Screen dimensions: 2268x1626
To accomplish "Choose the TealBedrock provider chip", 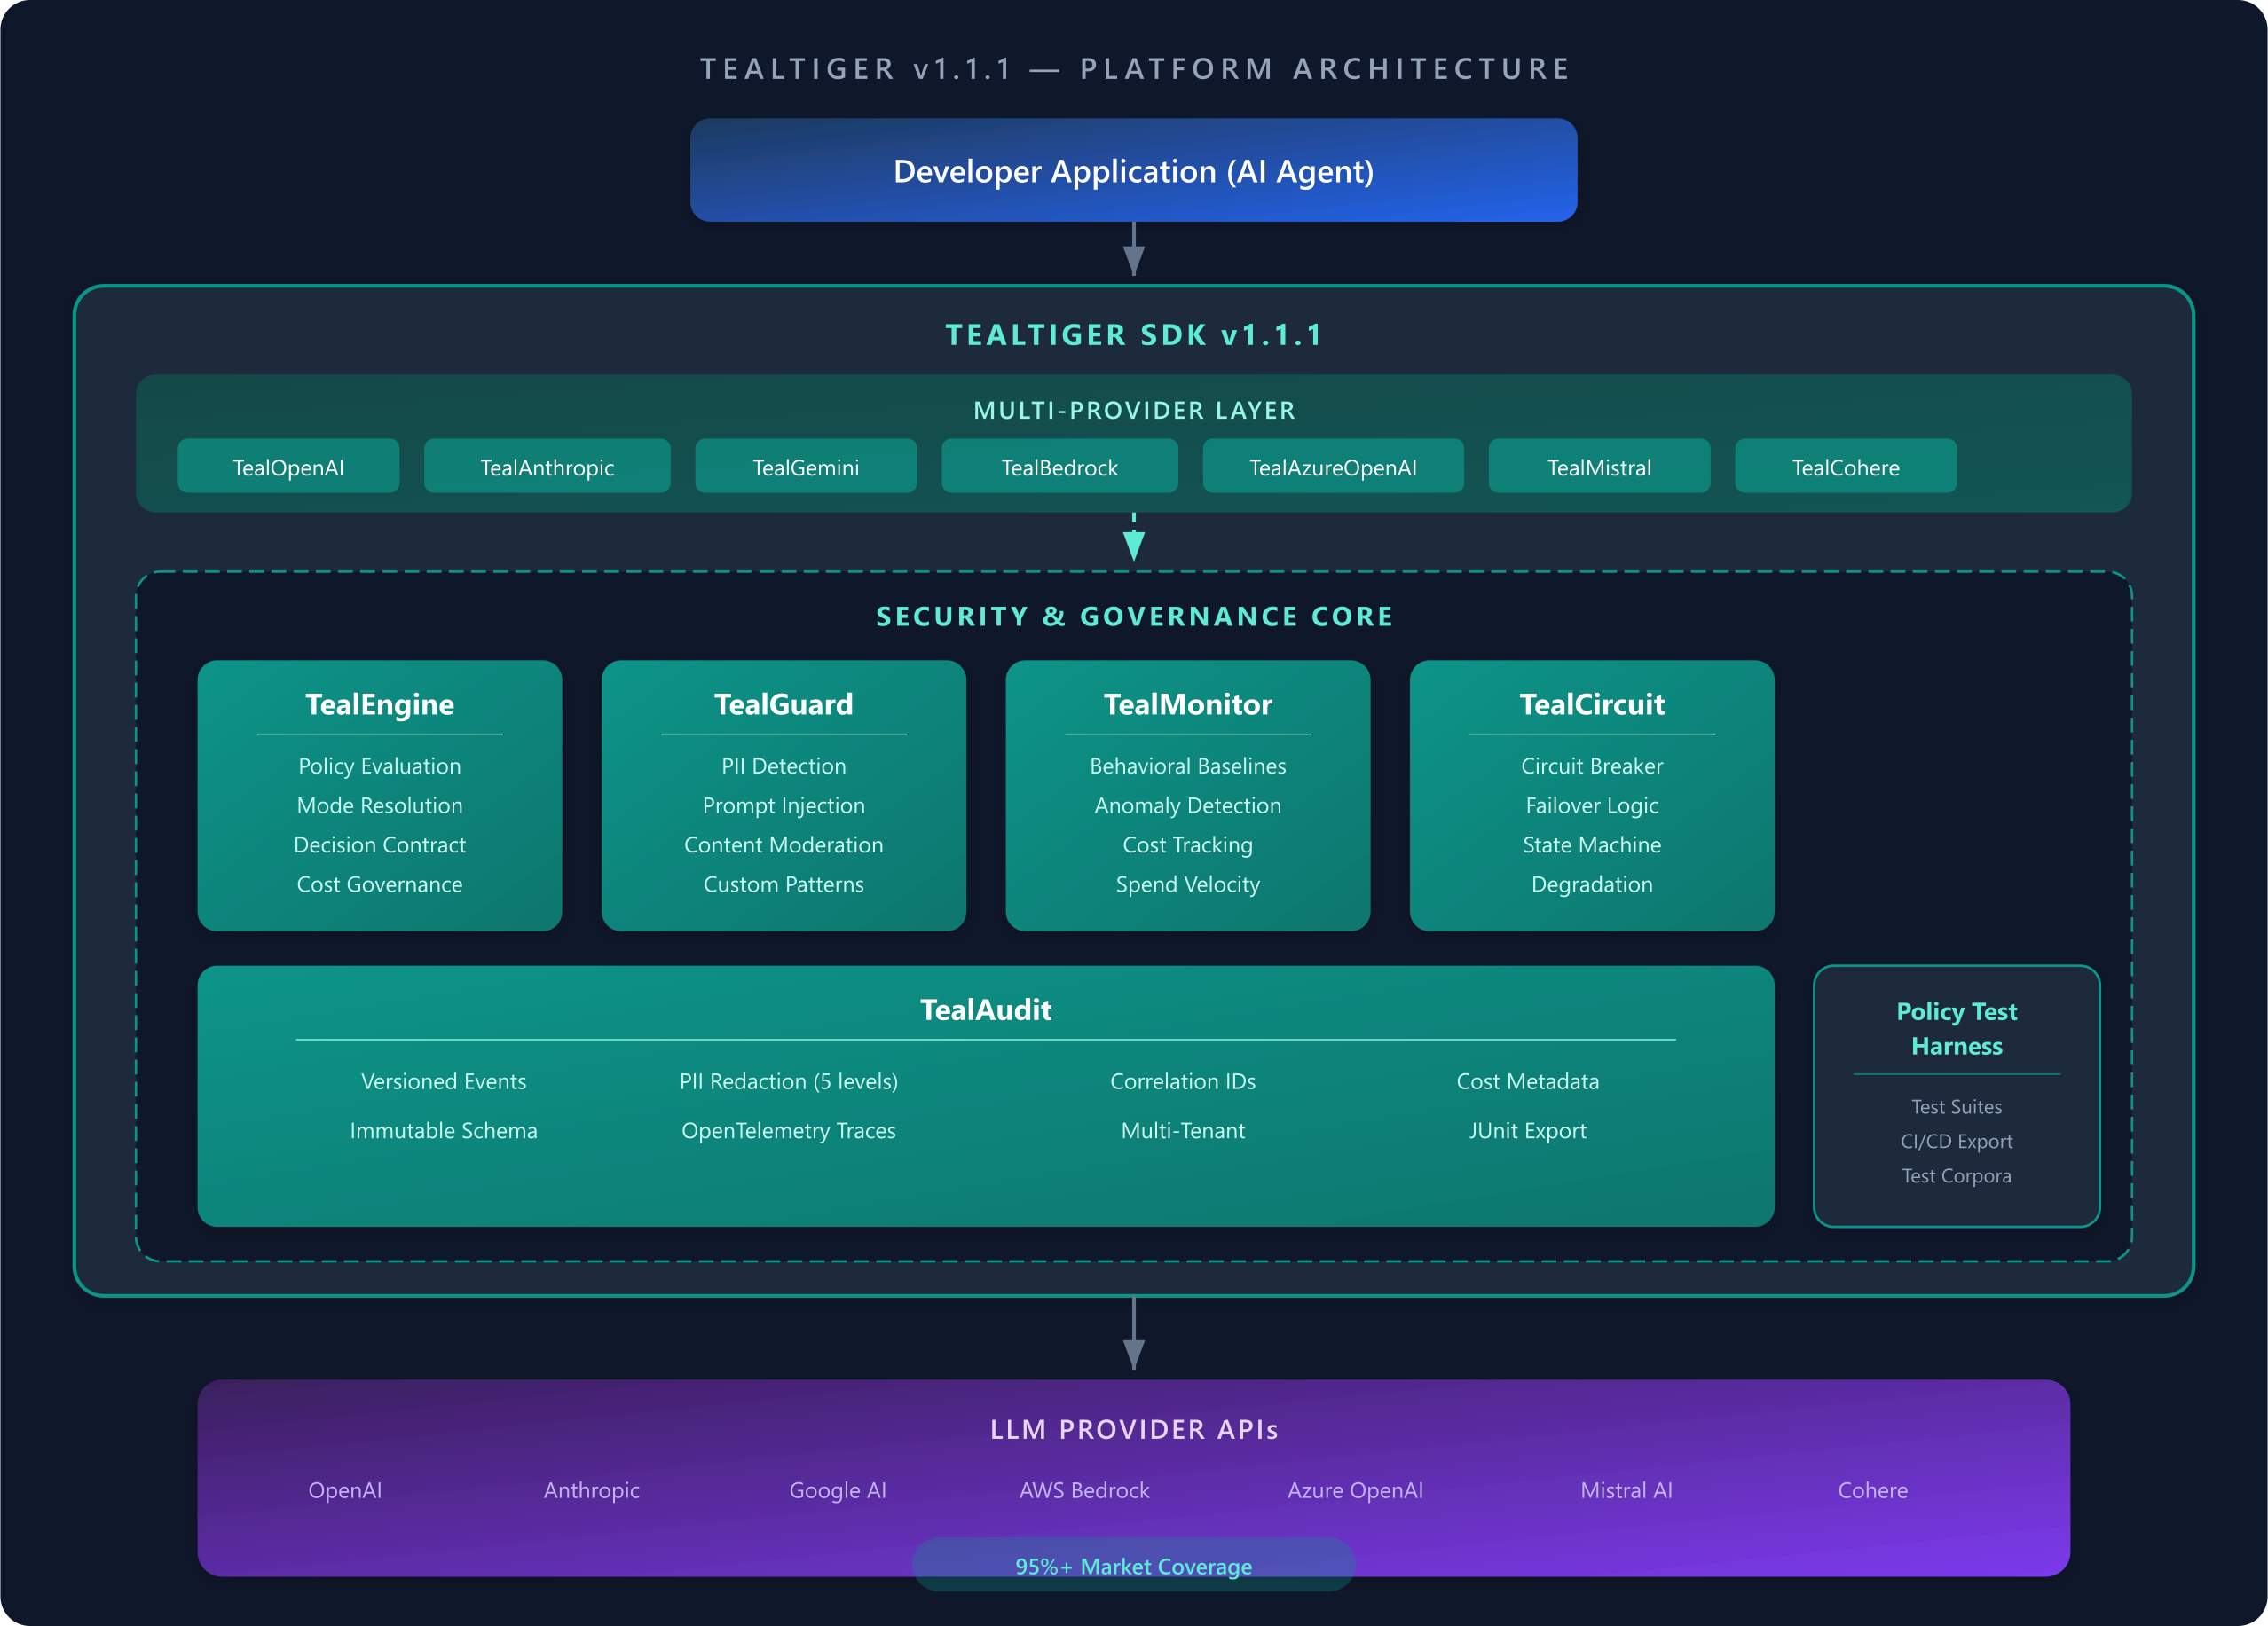I will pyautogui.click(x=1059, y=467).
